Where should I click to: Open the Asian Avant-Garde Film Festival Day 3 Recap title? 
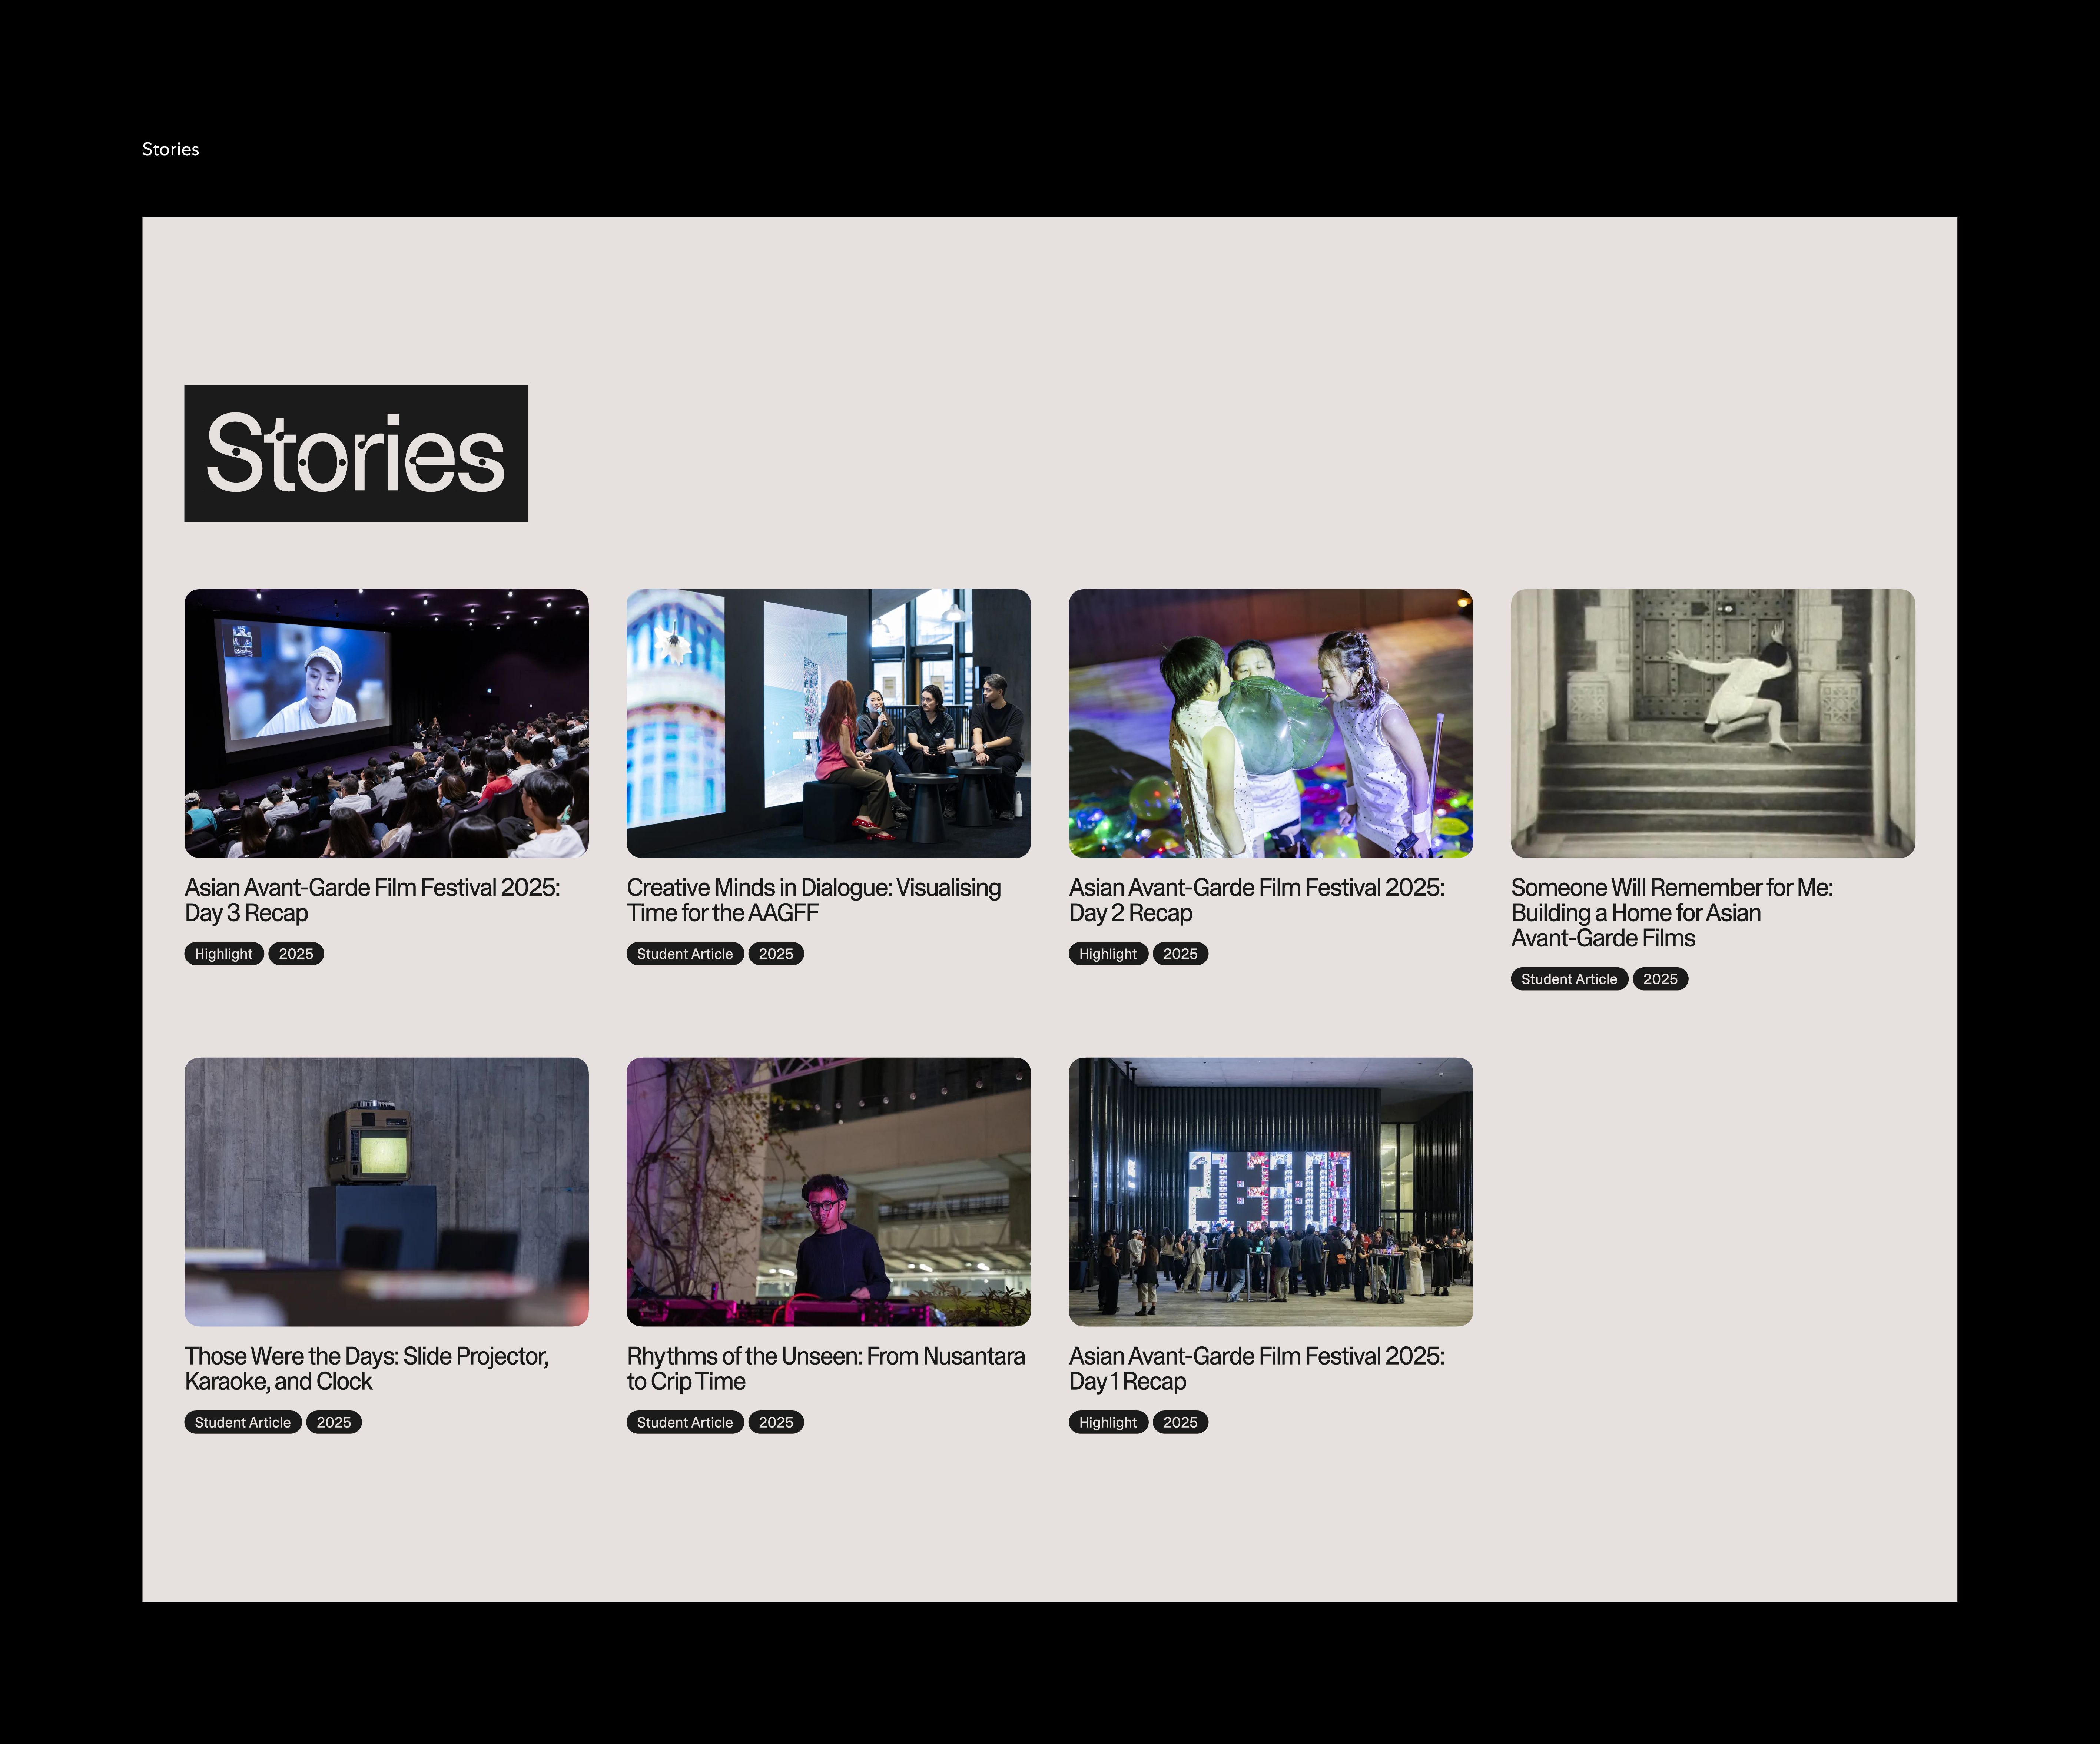372,900
